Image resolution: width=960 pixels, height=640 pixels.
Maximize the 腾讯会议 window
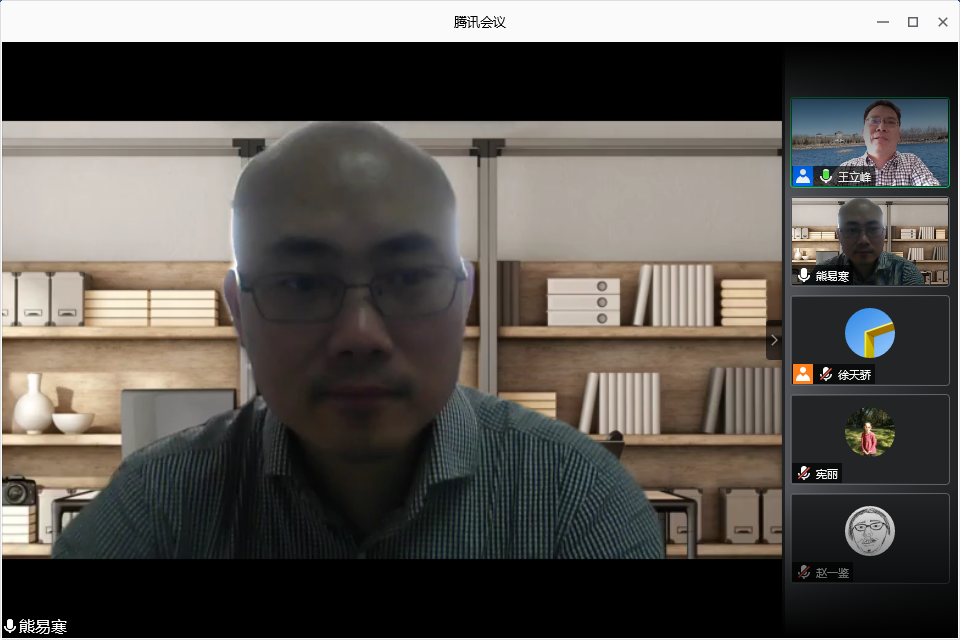click(912, 21)
